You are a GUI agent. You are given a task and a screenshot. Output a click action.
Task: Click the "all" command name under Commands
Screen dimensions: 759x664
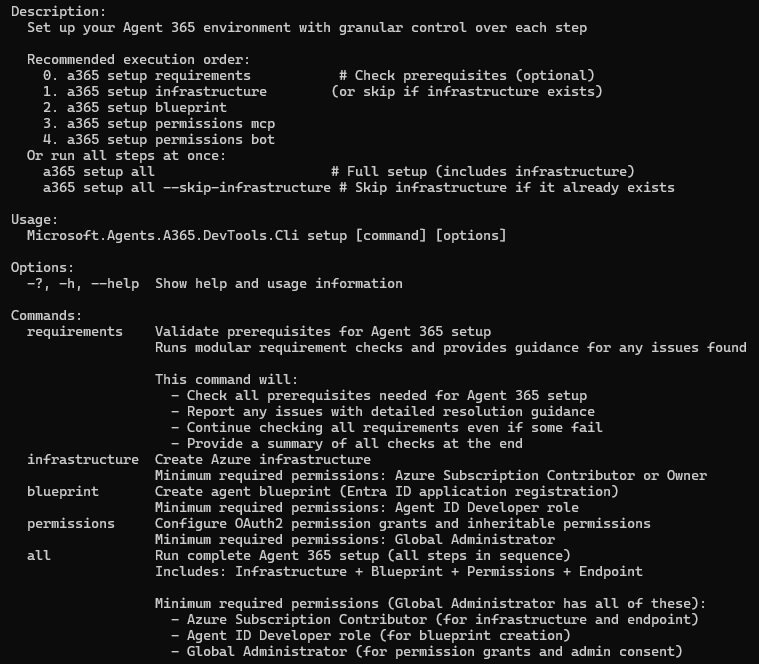tap(38, 555)
